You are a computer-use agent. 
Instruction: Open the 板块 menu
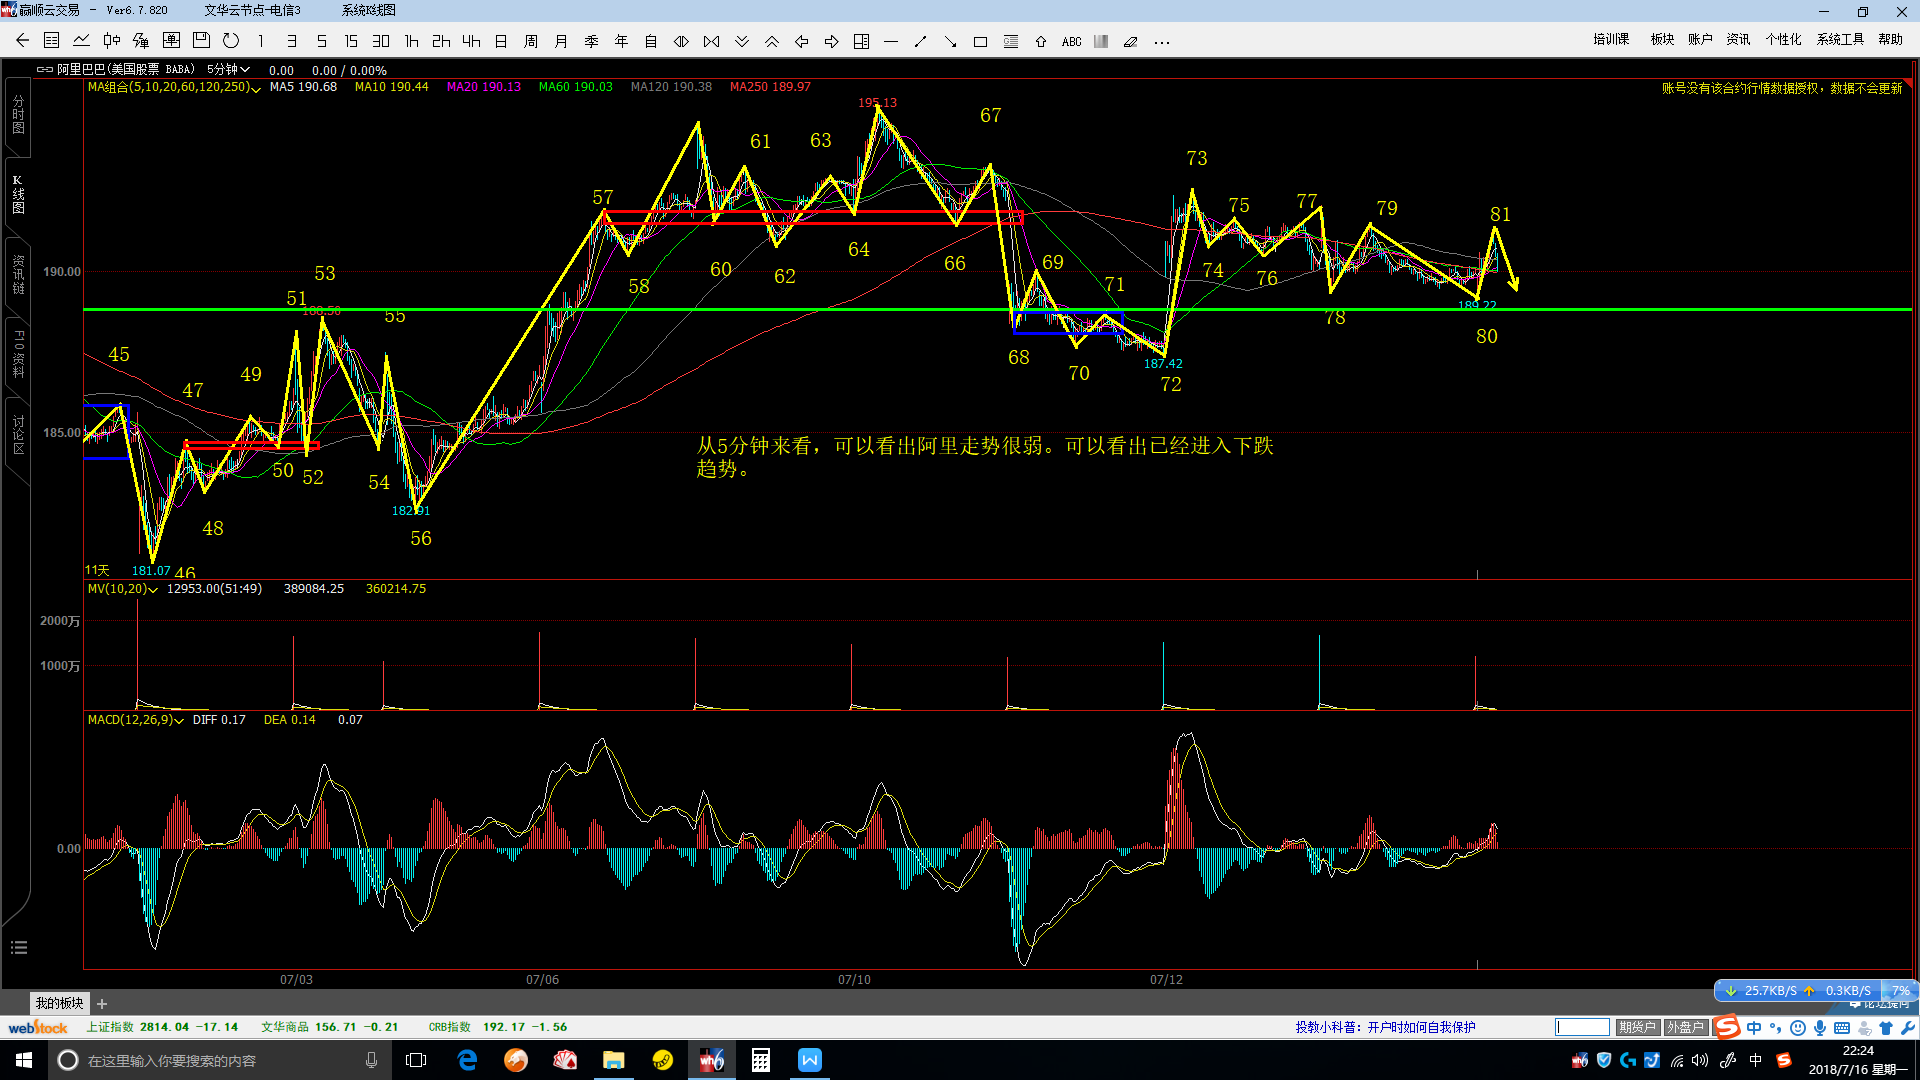pyautogui.click(x=1662, y=39)
